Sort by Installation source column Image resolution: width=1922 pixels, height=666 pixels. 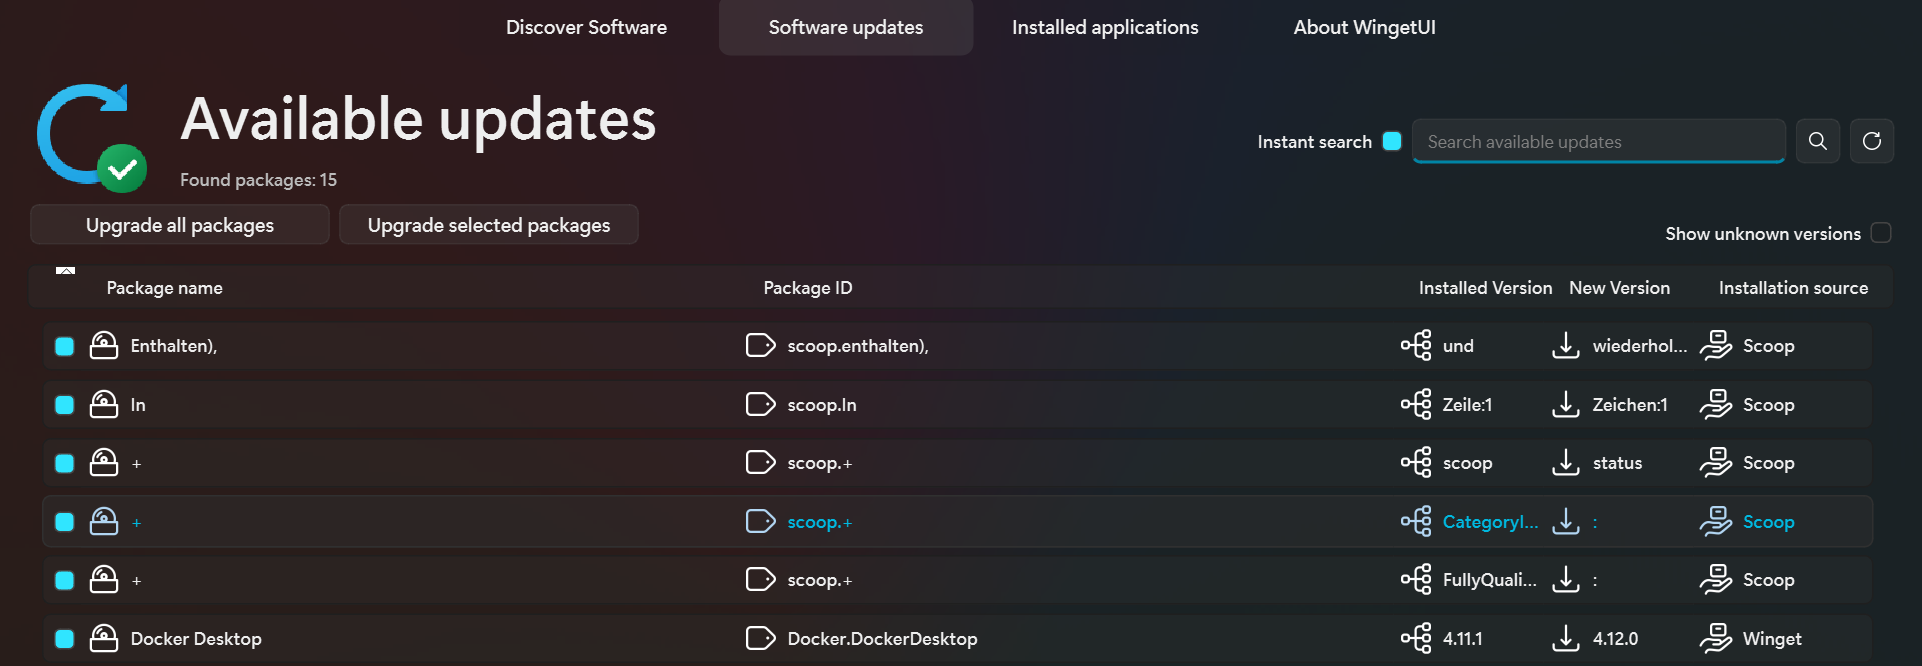click(1793, 288)
